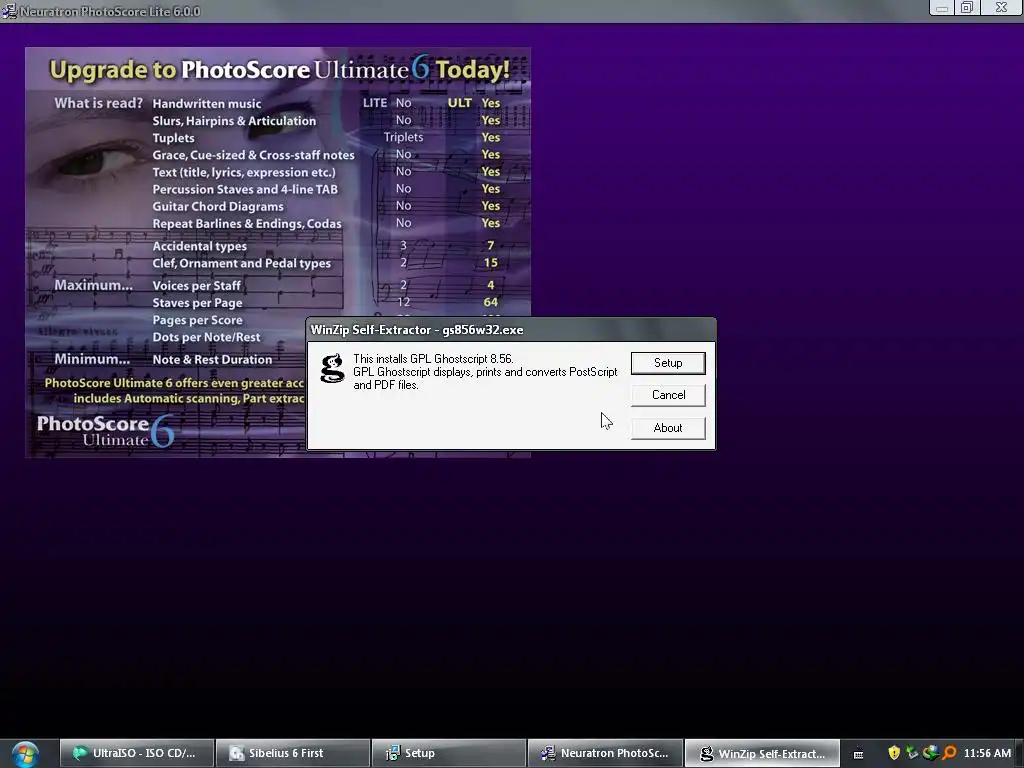Screen dimensions: 1024x768
Task: Click the orange magnifier tray icon
Action: coord(949,753)
